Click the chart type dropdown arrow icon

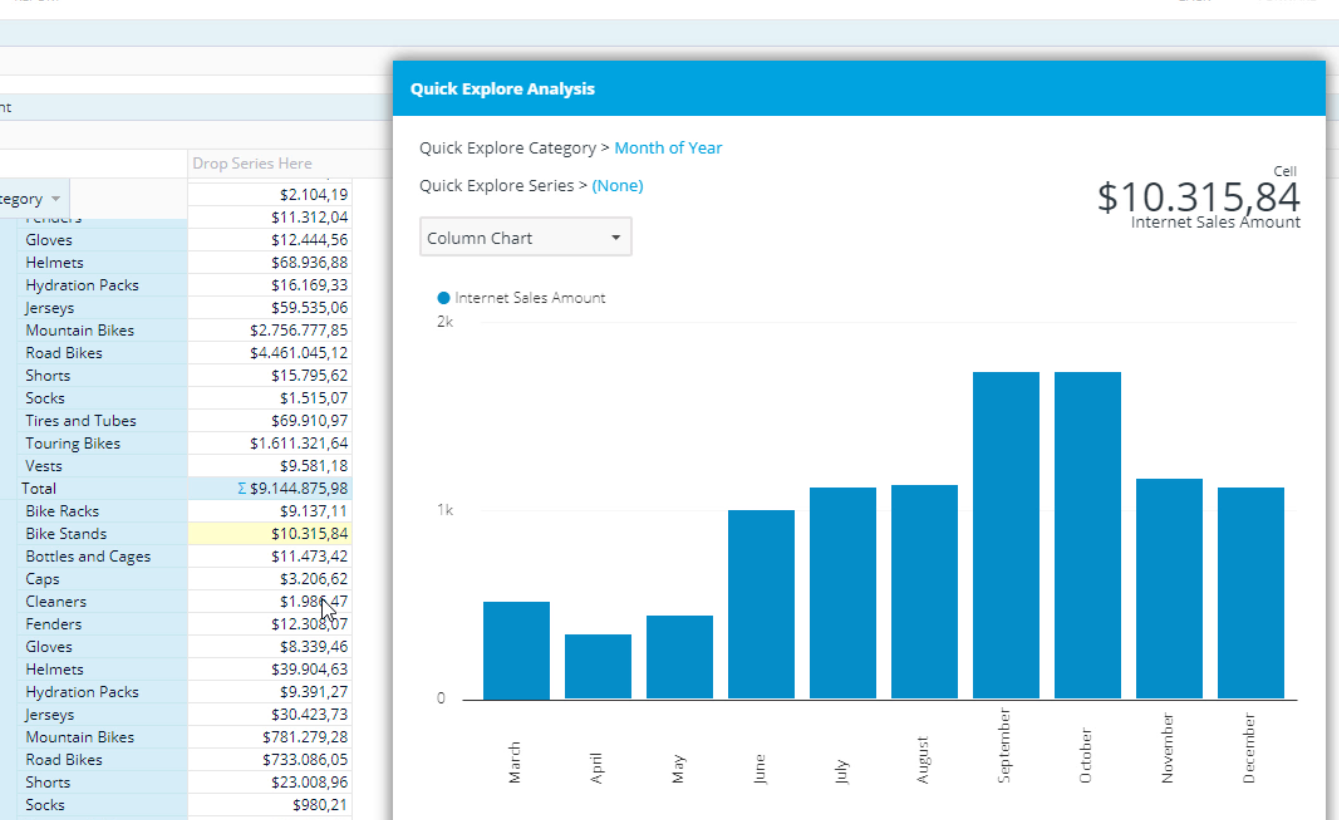coord(616,237)
